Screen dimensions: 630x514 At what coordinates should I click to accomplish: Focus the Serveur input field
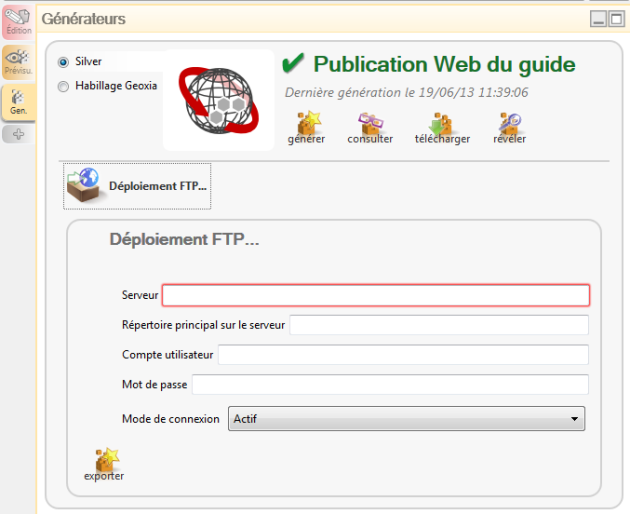[x=376, y=295]
